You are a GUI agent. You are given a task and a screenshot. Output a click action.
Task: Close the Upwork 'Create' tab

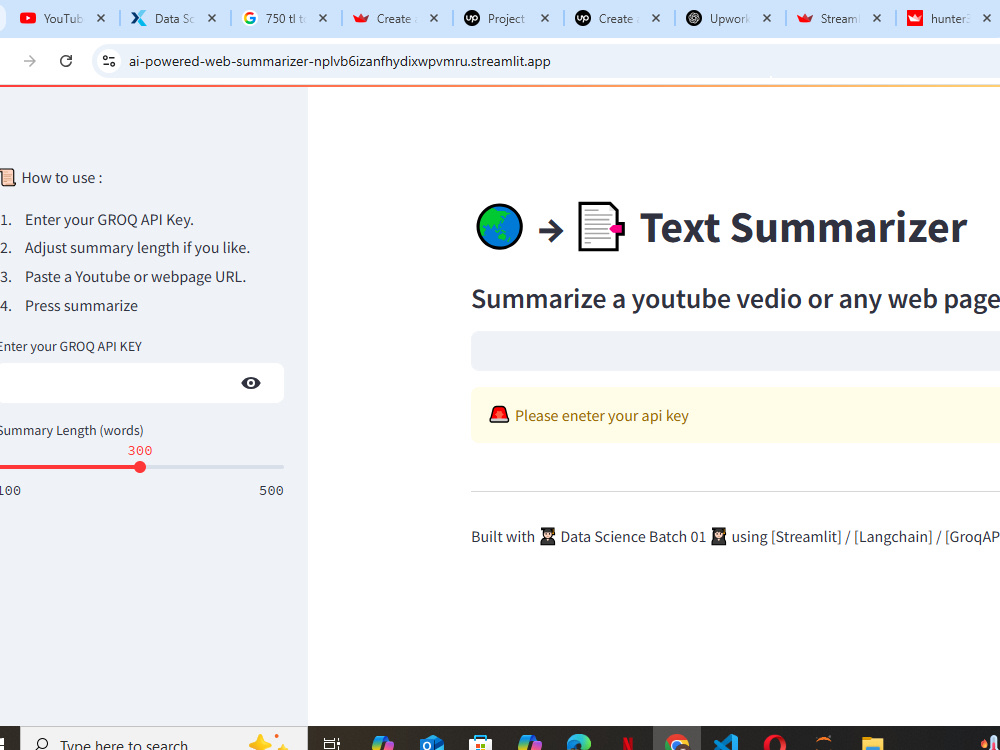[x=656, y=18]
